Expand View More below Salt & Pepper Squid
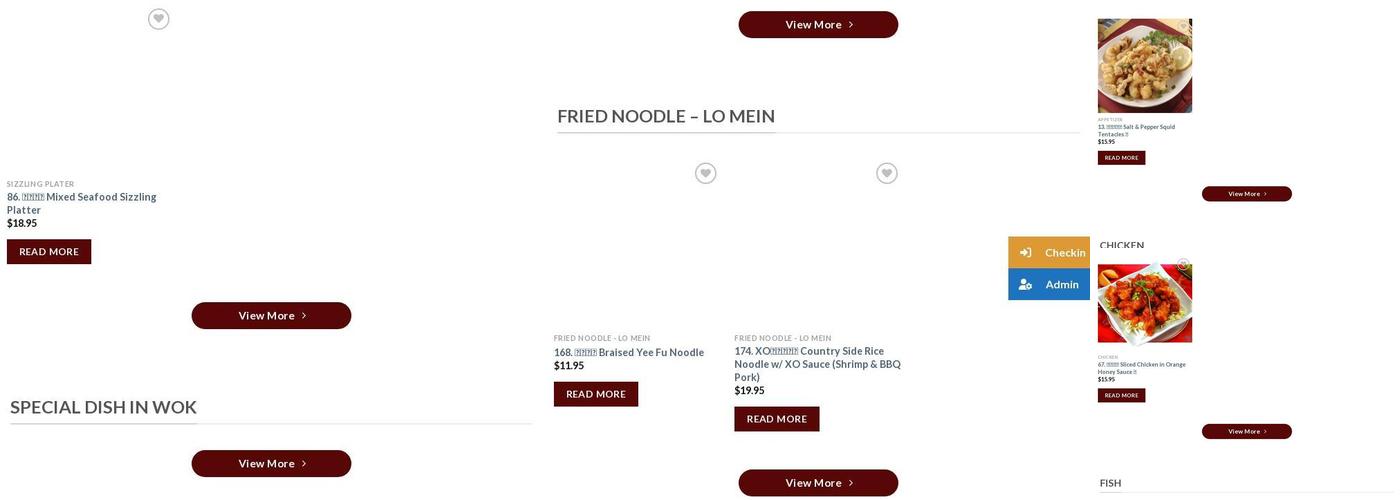The image size is (1400, 500). (1246, 194)
